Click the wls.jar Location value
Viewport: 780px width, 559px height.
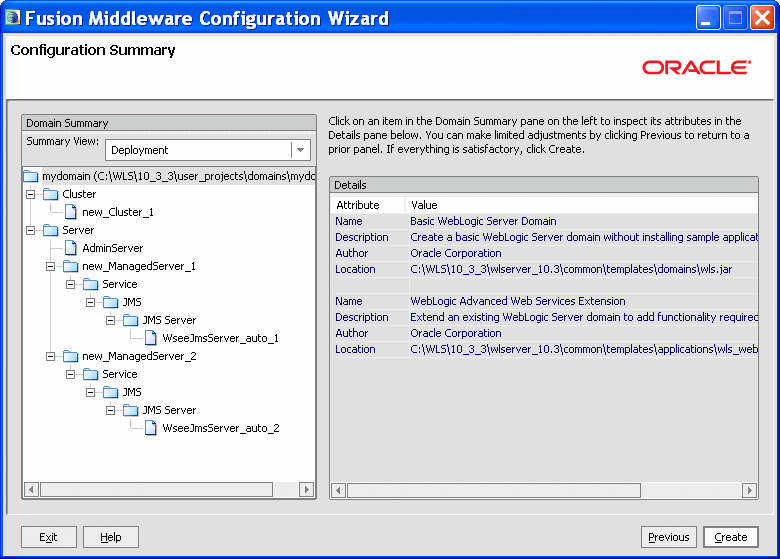[571, 269]
